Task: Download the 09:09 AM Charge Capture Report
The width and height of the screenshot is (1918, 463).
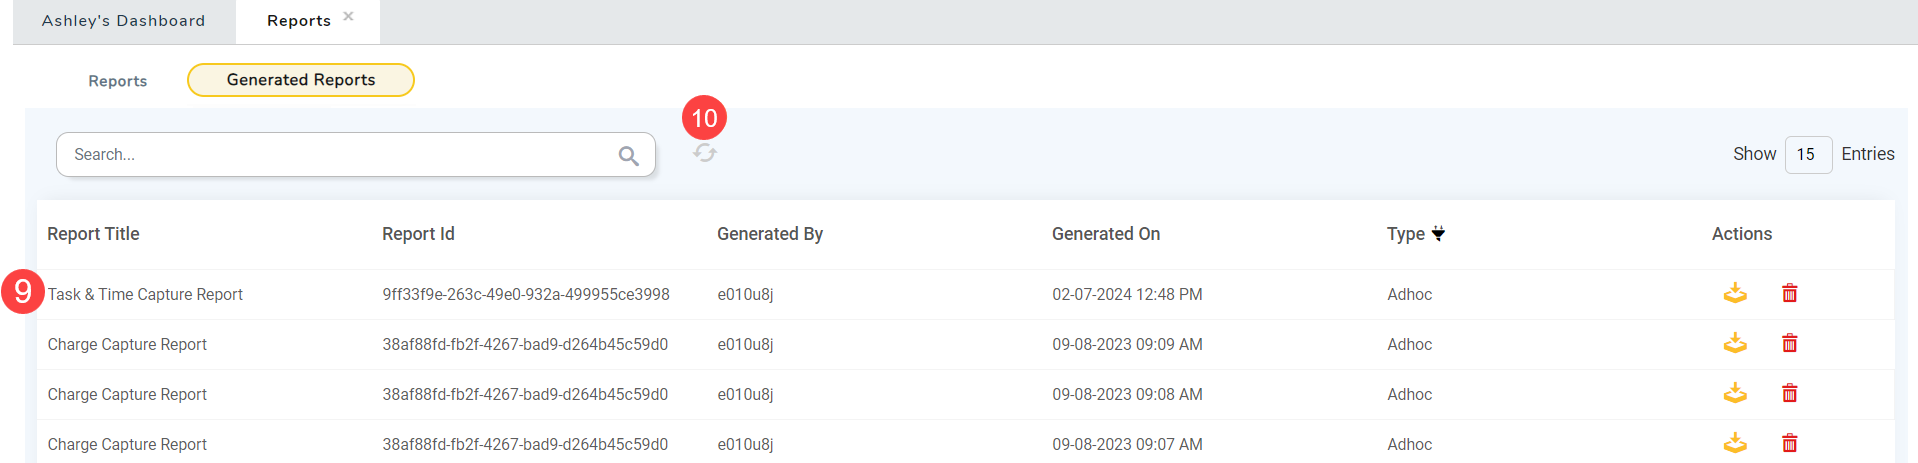Action: click(1735, 343)
